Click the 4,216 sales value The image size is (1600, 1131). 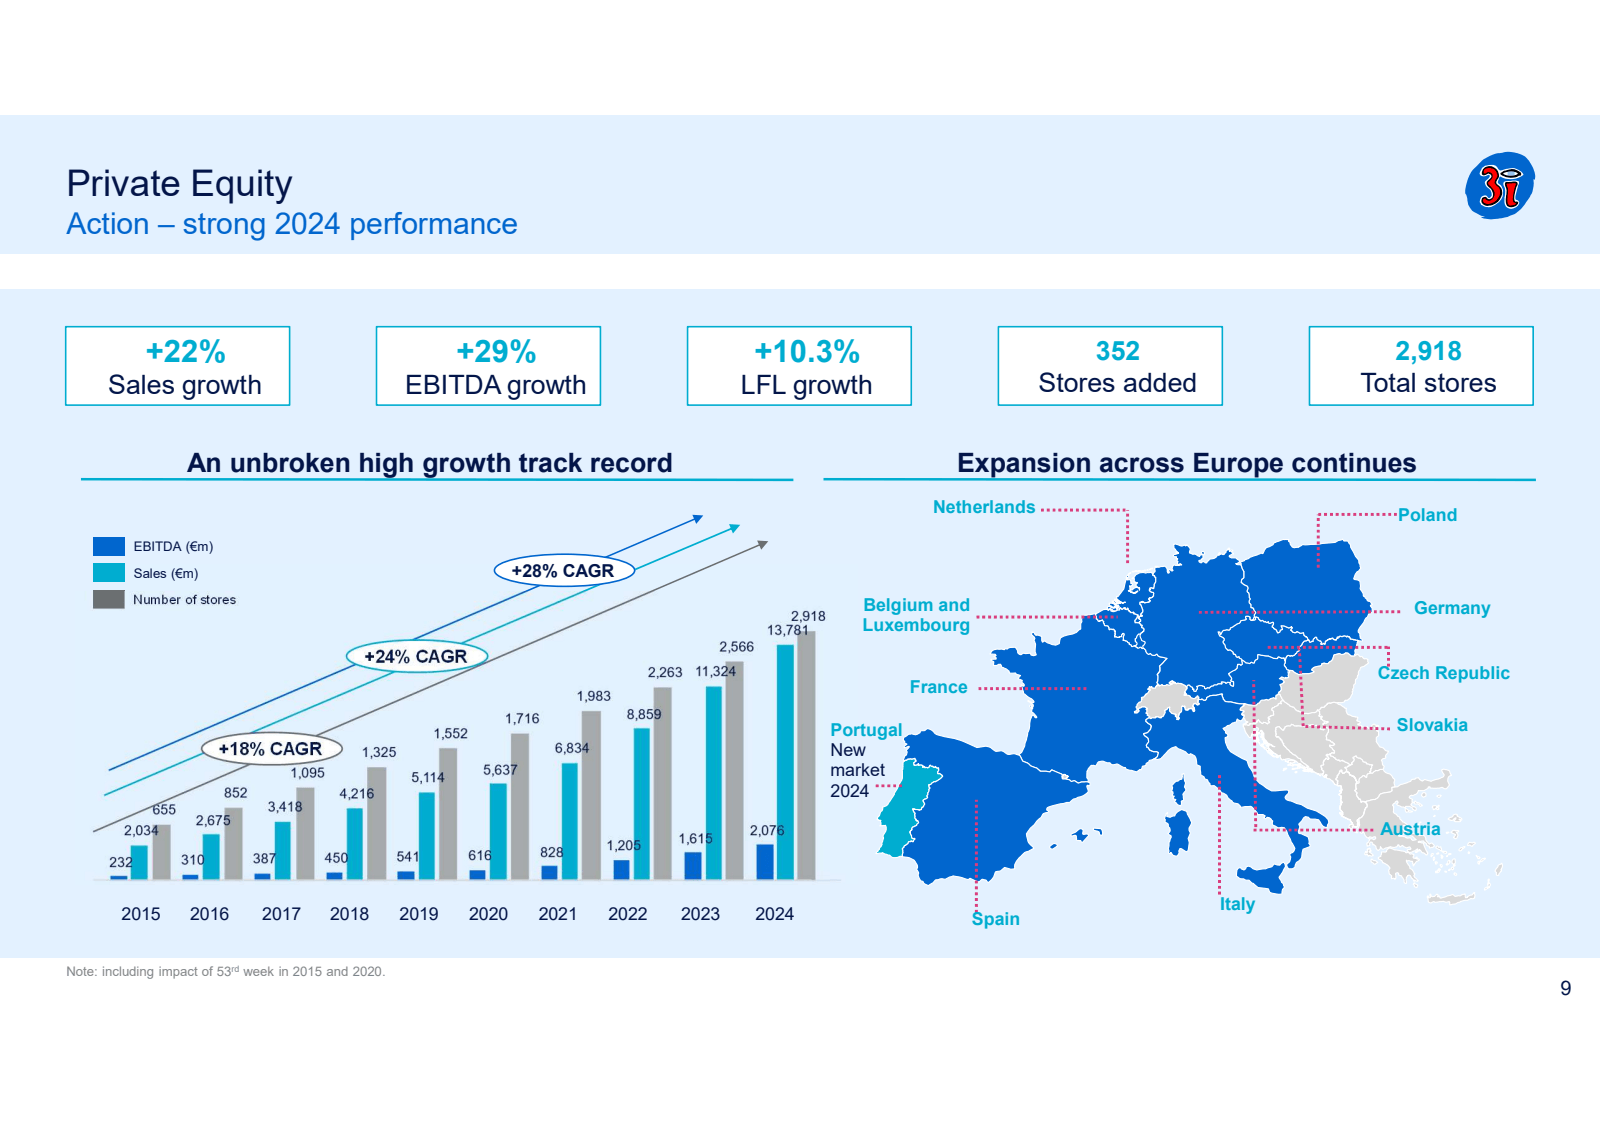click(357, 794)
